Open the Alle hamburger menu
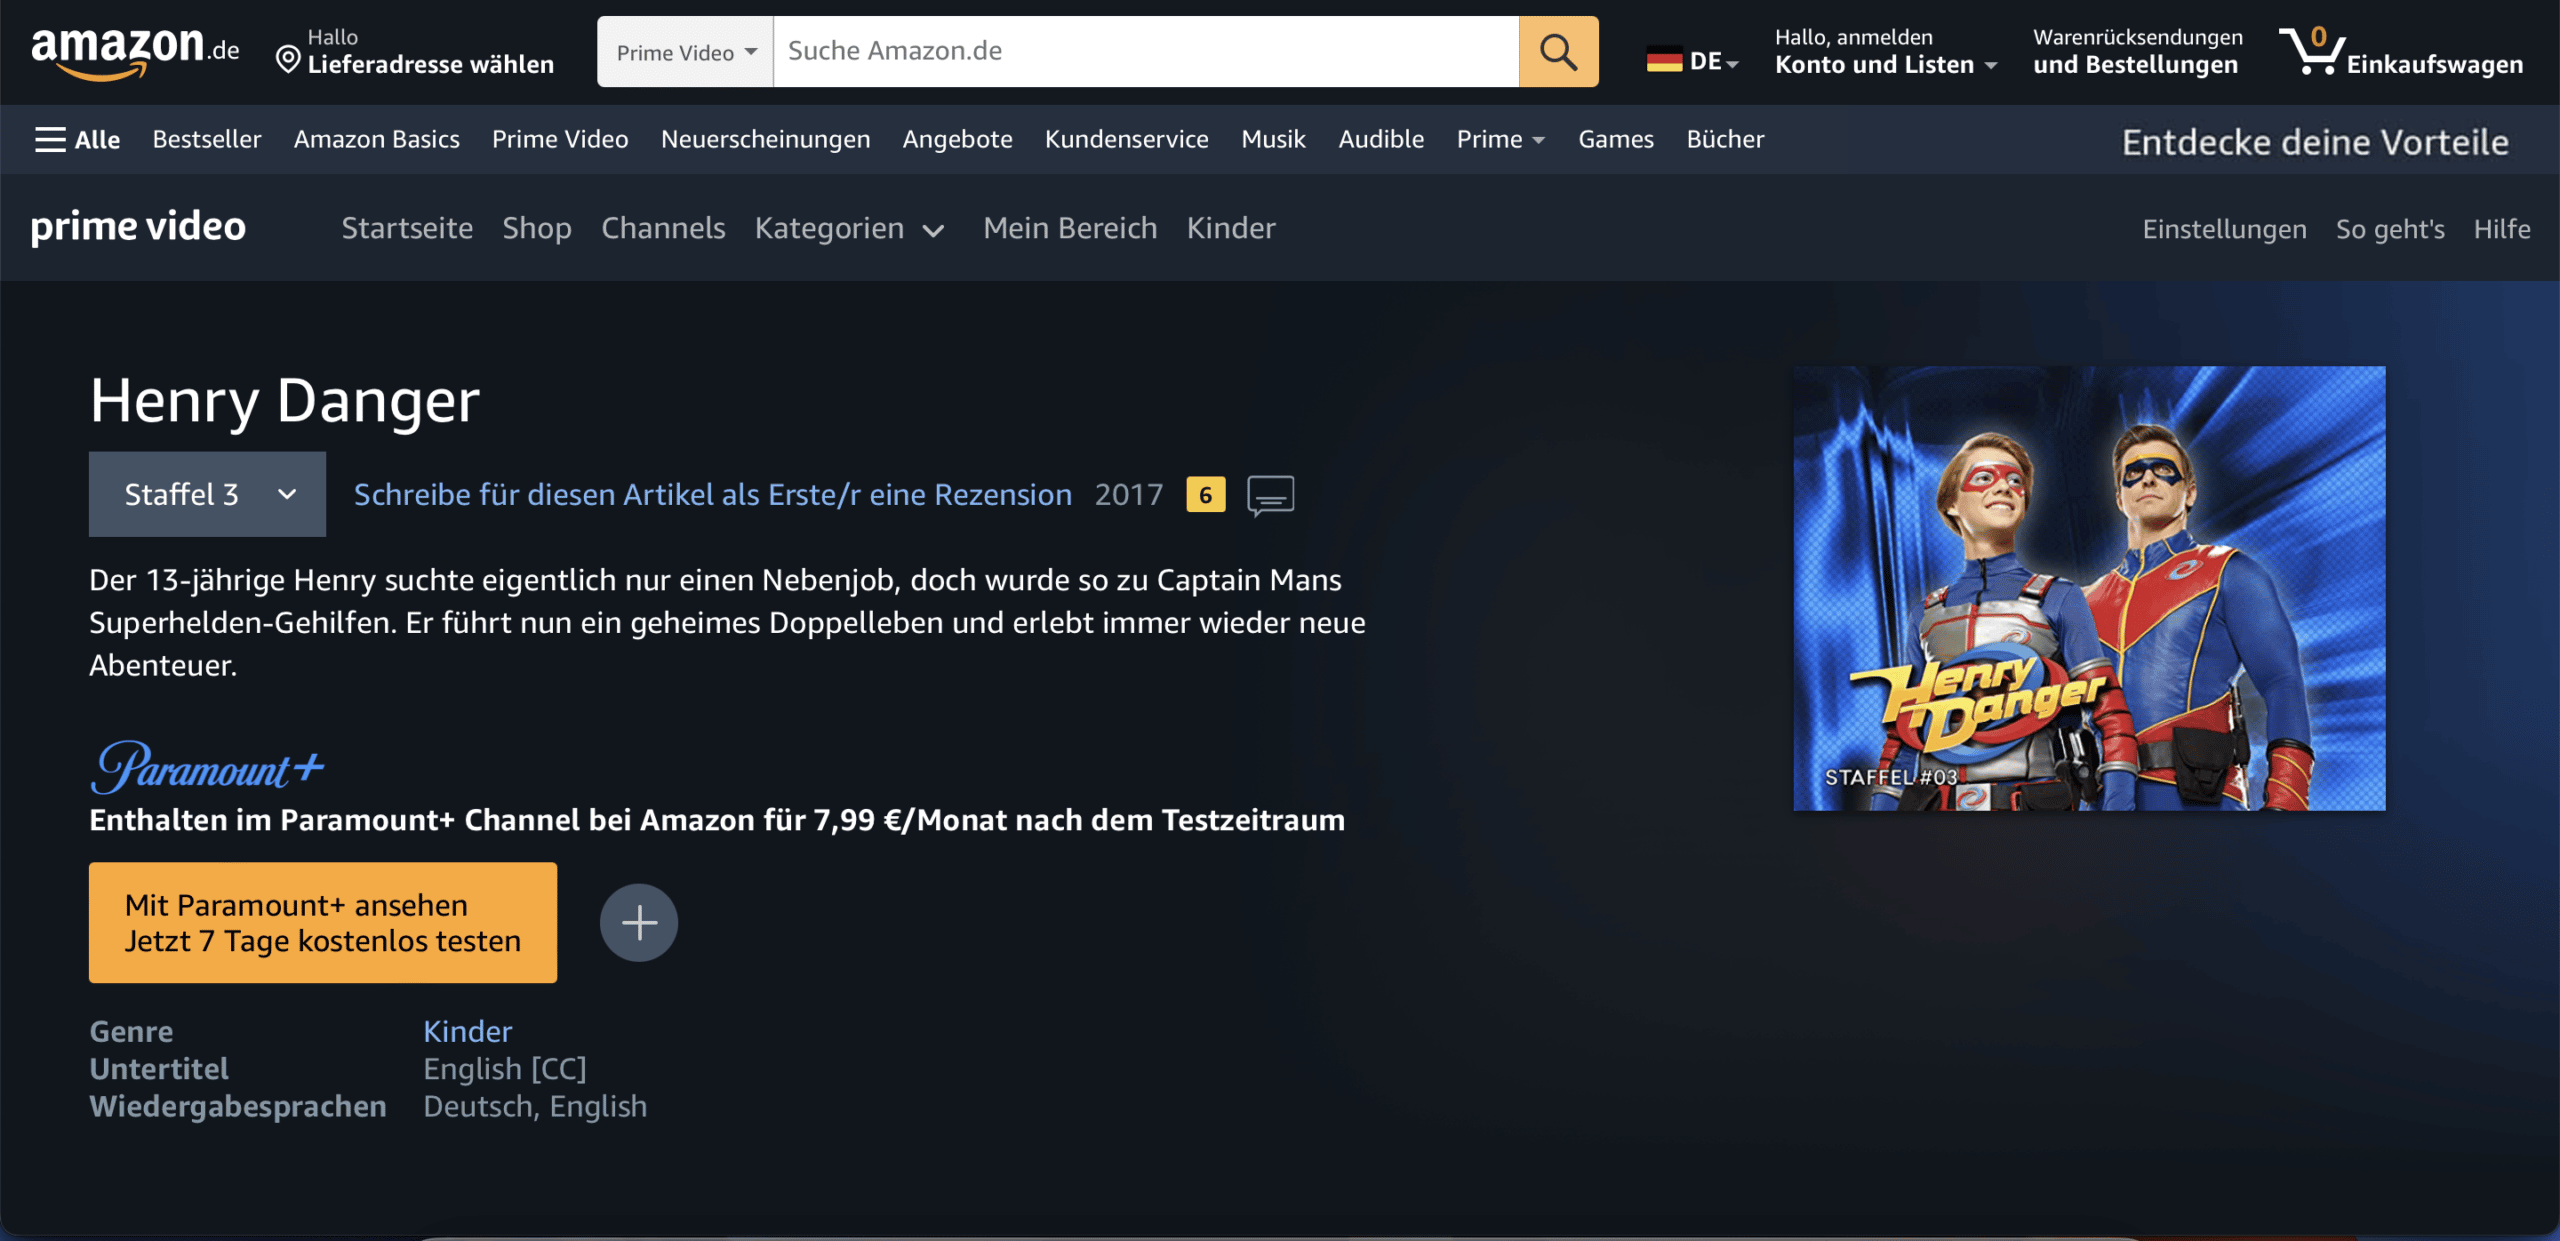Viewport: 2560px width, 1241px height. click(77, 139)
